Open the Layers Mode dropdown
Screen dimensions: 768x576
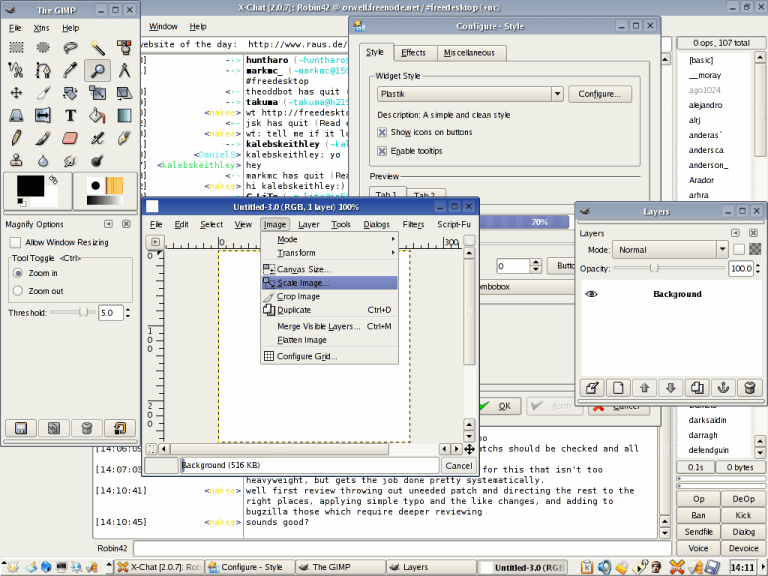click(x=670, y=250)
